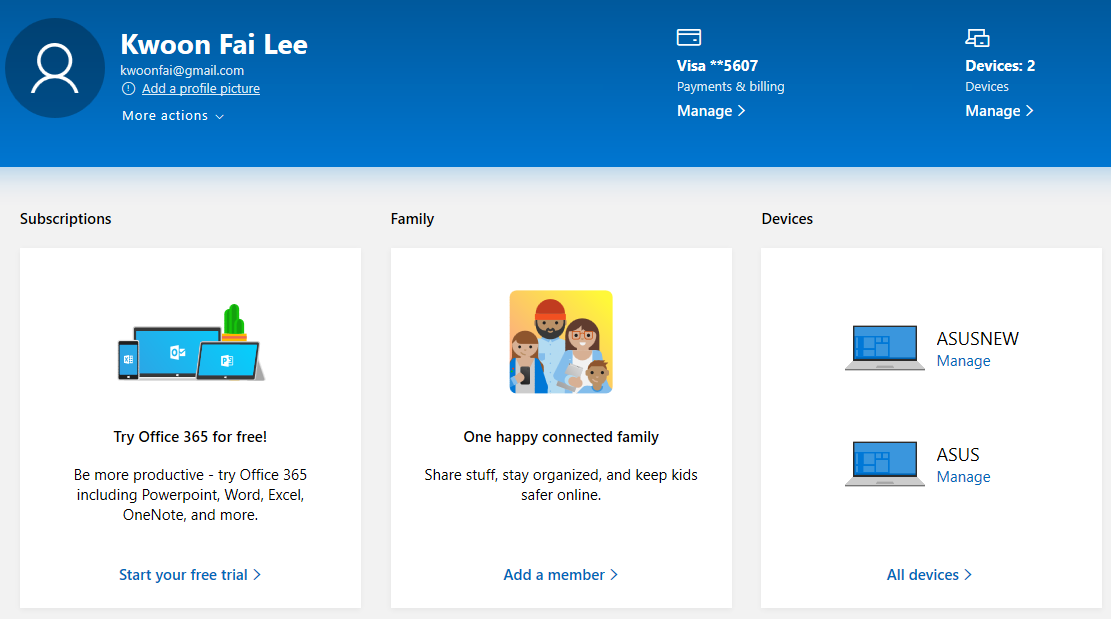
Task: Click the info icon beside Add a profile picture
Action: 128,89
